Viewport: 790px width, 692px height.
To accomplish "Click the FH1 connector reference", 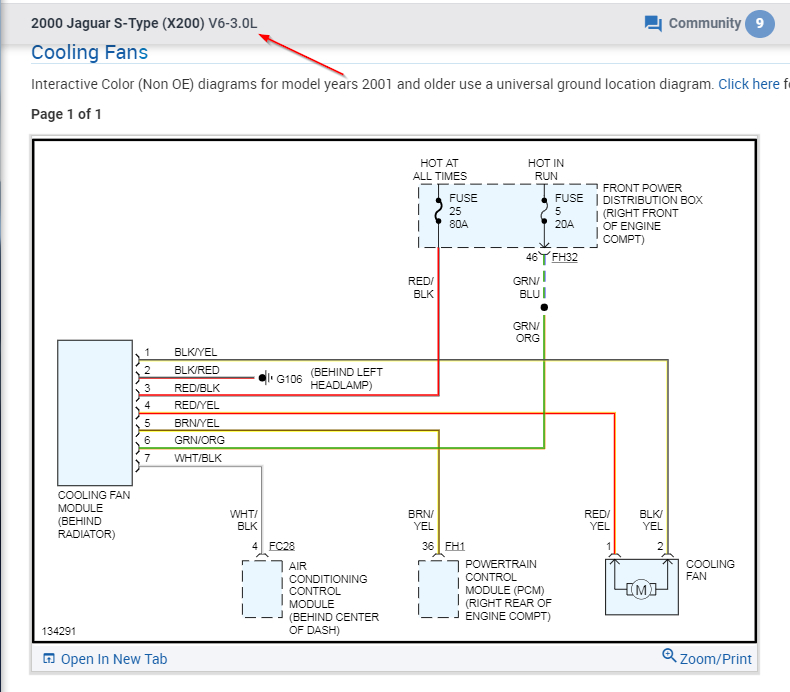I will click(454, 546).
